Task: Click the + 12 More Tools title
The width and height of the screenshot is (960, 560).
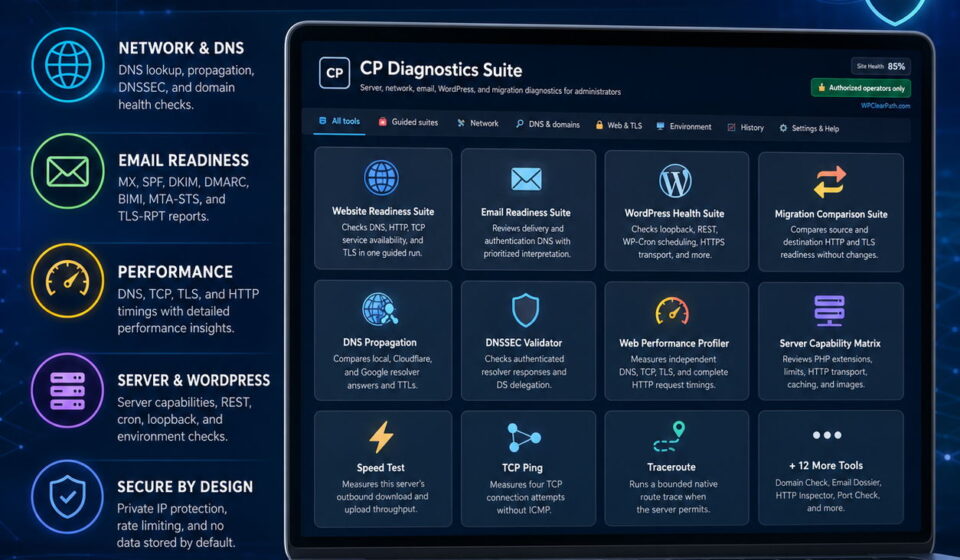Action: point(826,466)
